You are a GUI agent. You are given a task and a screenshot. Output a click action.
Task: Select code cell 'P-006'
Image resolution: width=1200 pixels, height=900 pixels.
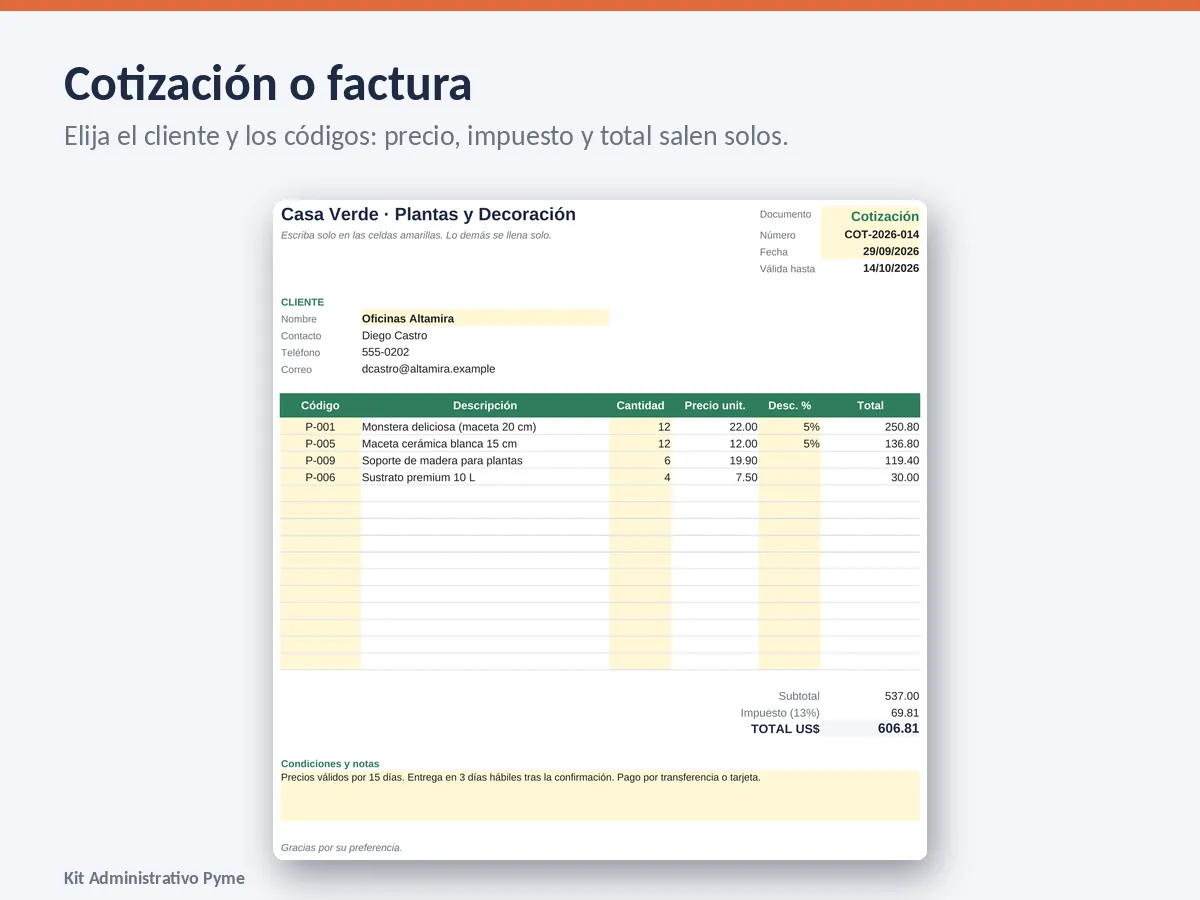tap(320, 478)
